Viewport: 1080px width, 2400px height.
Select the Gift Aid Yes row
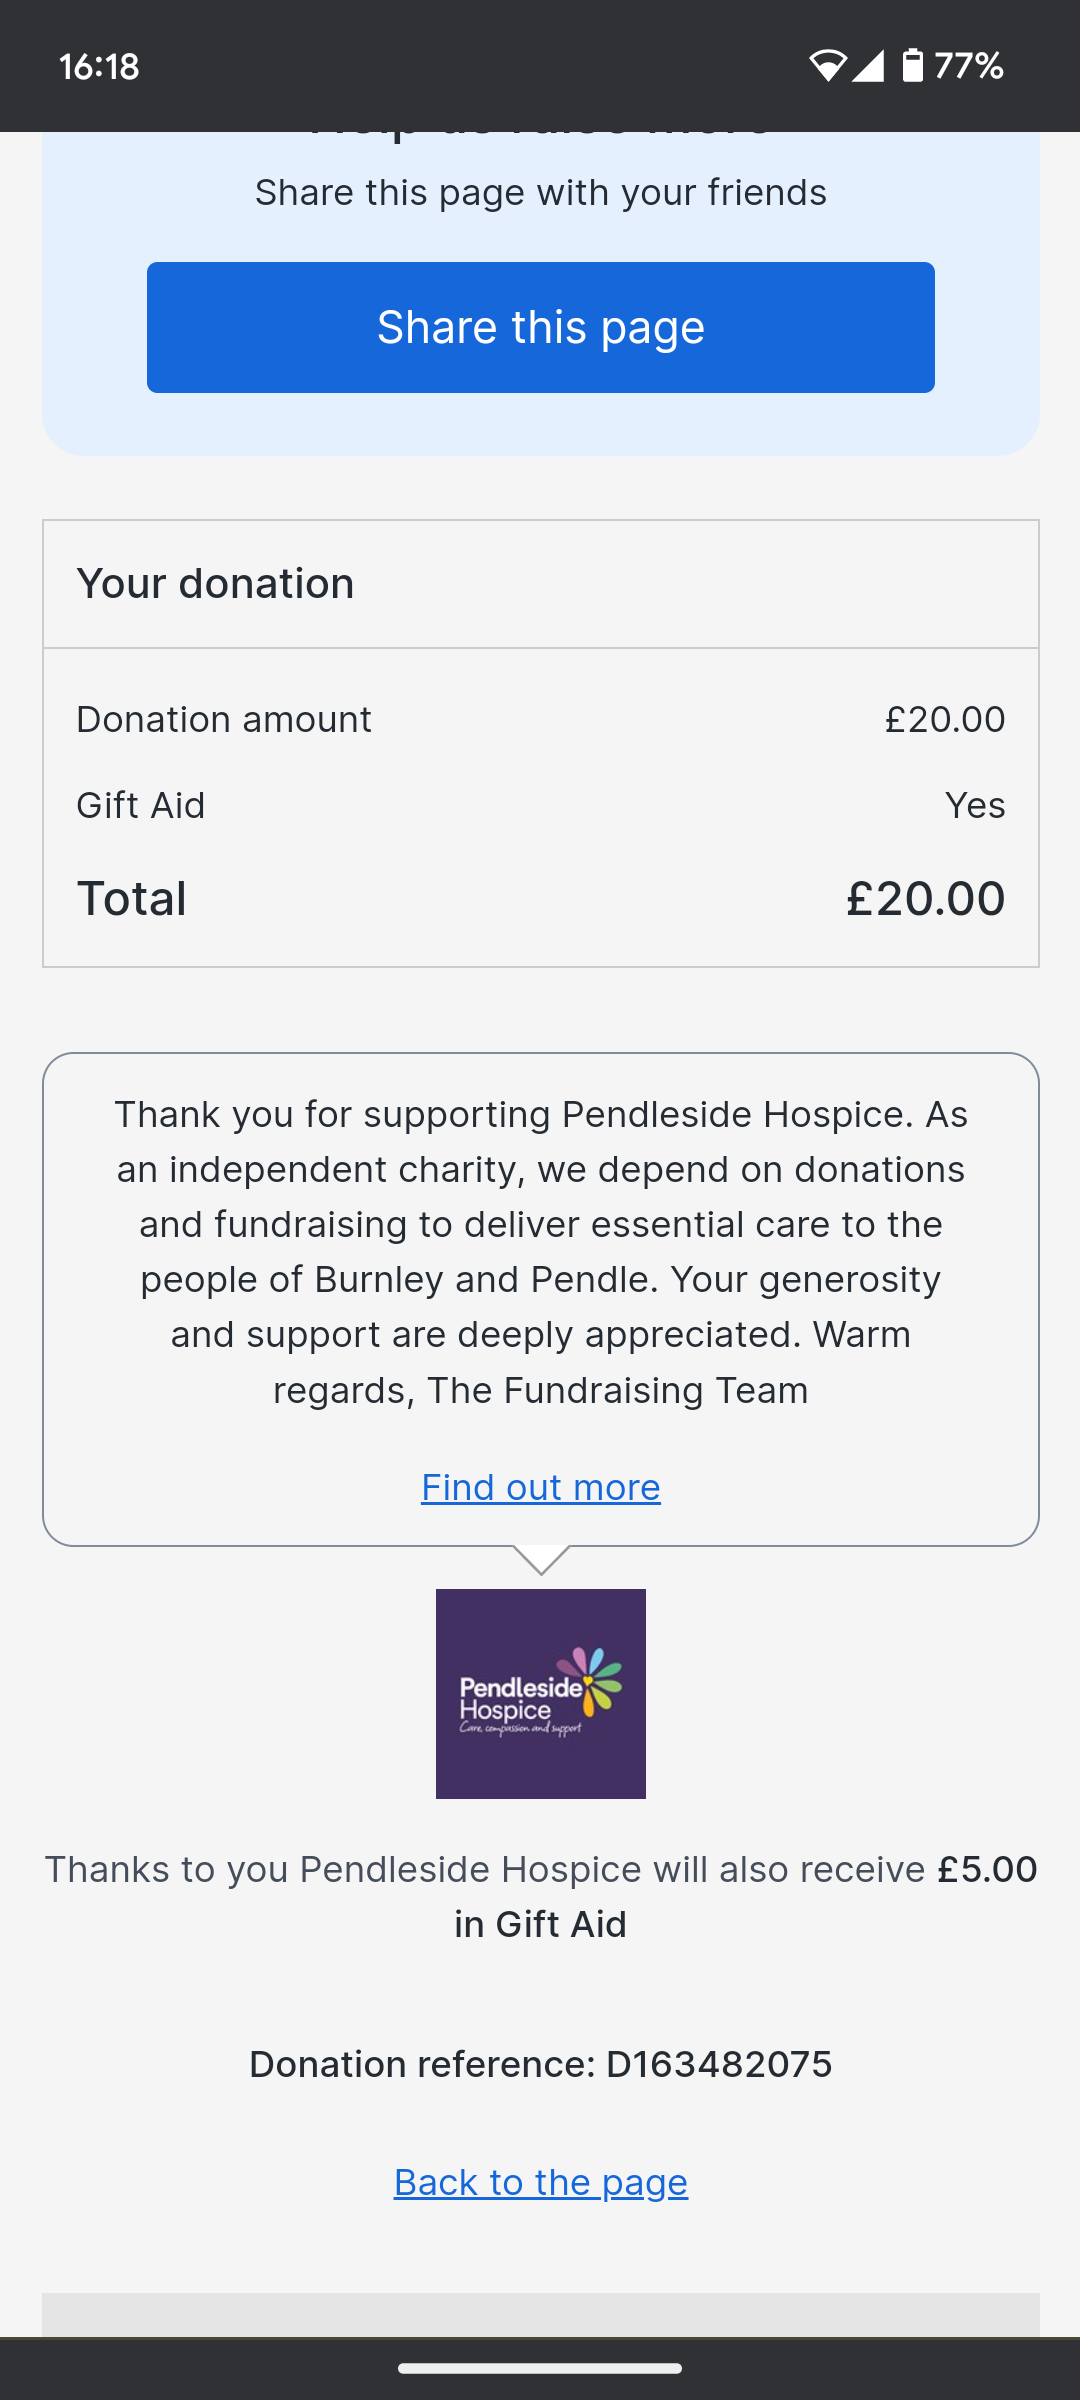pyautogui.click(x=540, y=805)
